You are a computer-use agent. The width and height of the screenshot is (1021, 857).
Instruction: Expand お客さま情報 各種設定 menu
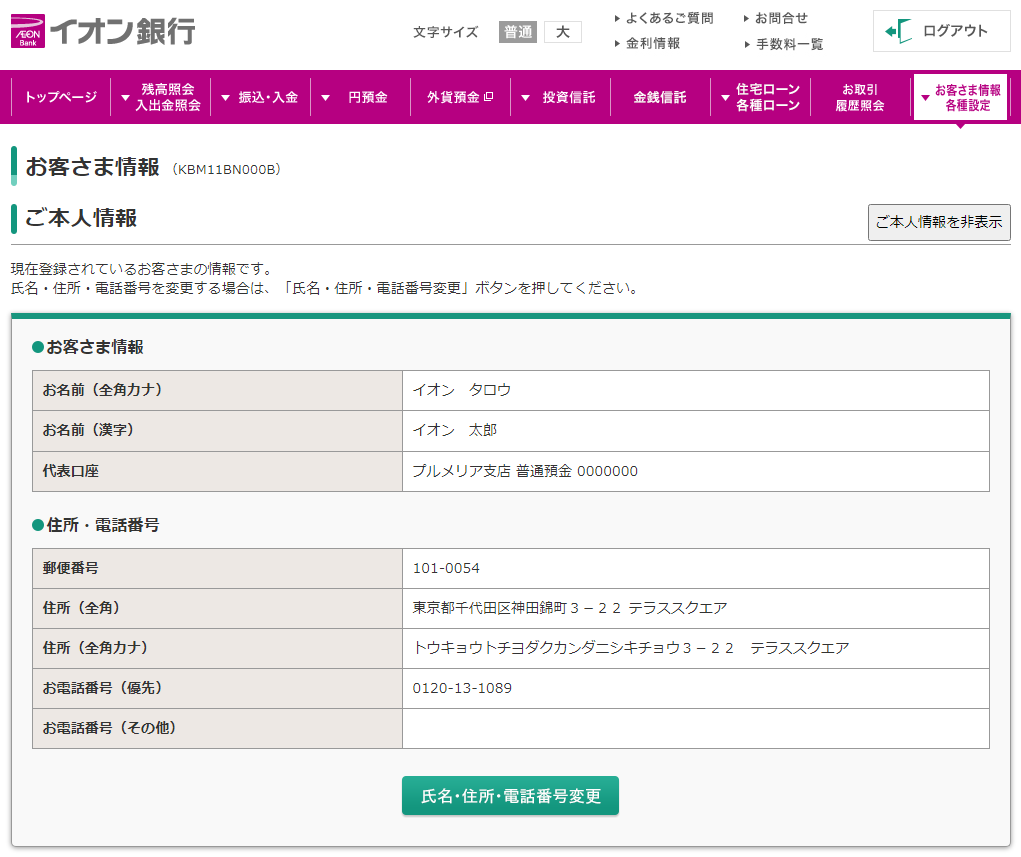(960, 97)
